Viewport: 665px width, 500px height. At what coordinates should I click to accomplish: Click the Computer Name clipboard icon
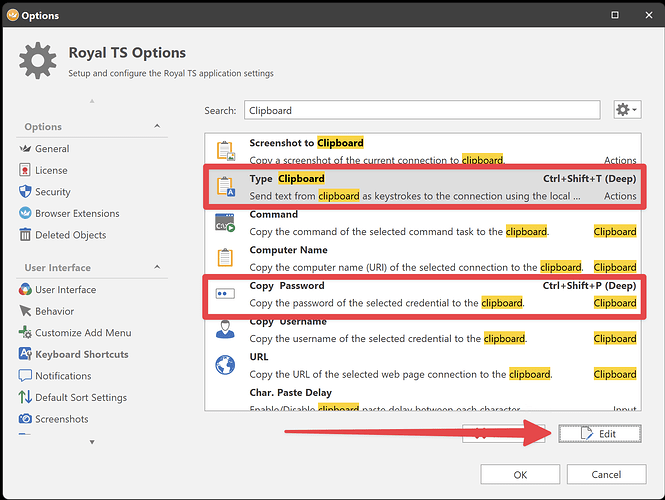pos(226,258)
